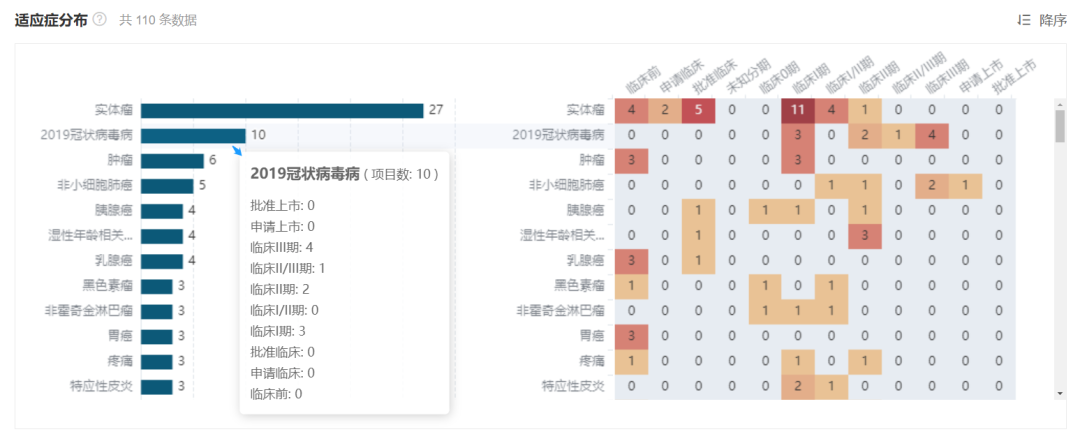
Task: Click the 胰腺癌 label in the heatmap
Action: [585, 210]
